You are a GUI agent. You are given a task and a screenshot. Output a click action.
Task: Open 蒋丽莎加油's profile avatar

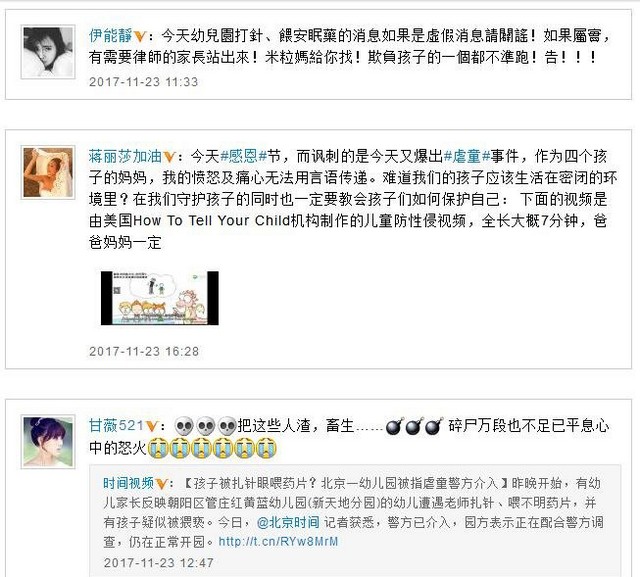tap(48, 172)
